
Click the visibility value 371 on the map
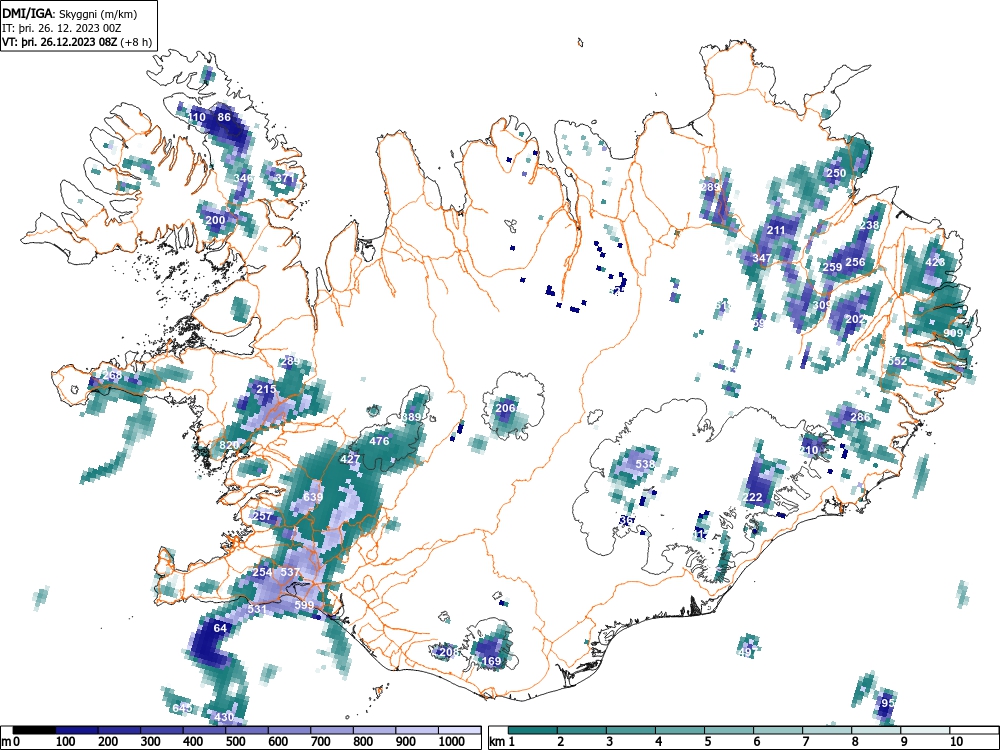[x=285, y=178]
